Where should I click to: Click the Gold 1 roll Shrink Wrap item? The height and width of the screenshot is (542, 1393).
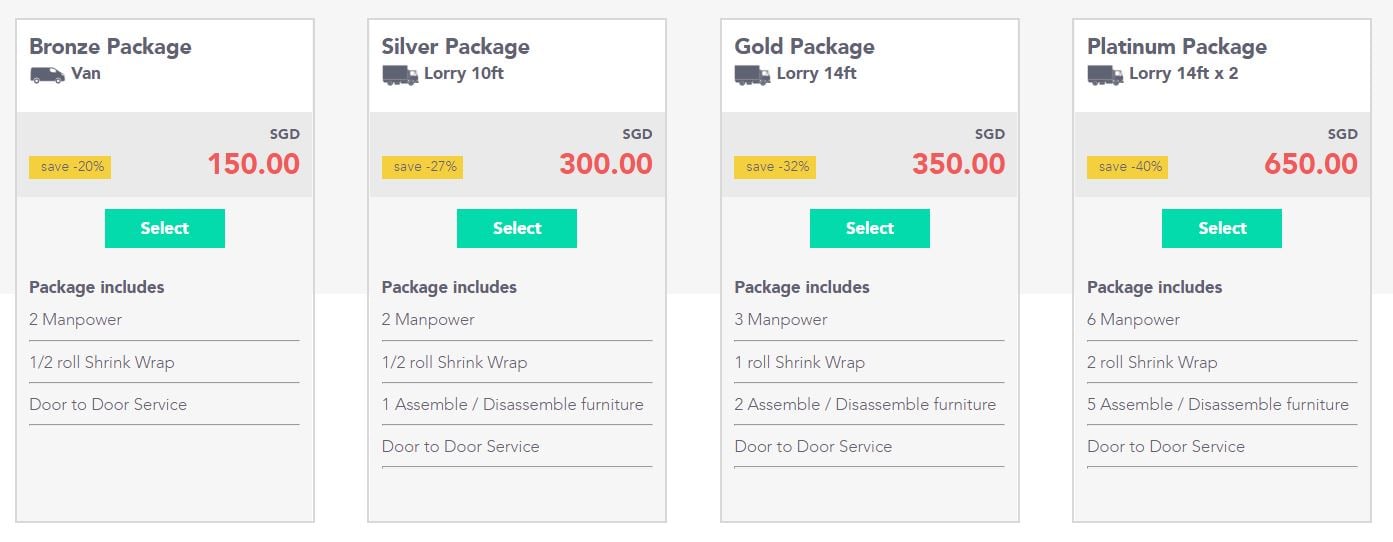(x=800, y=363)
